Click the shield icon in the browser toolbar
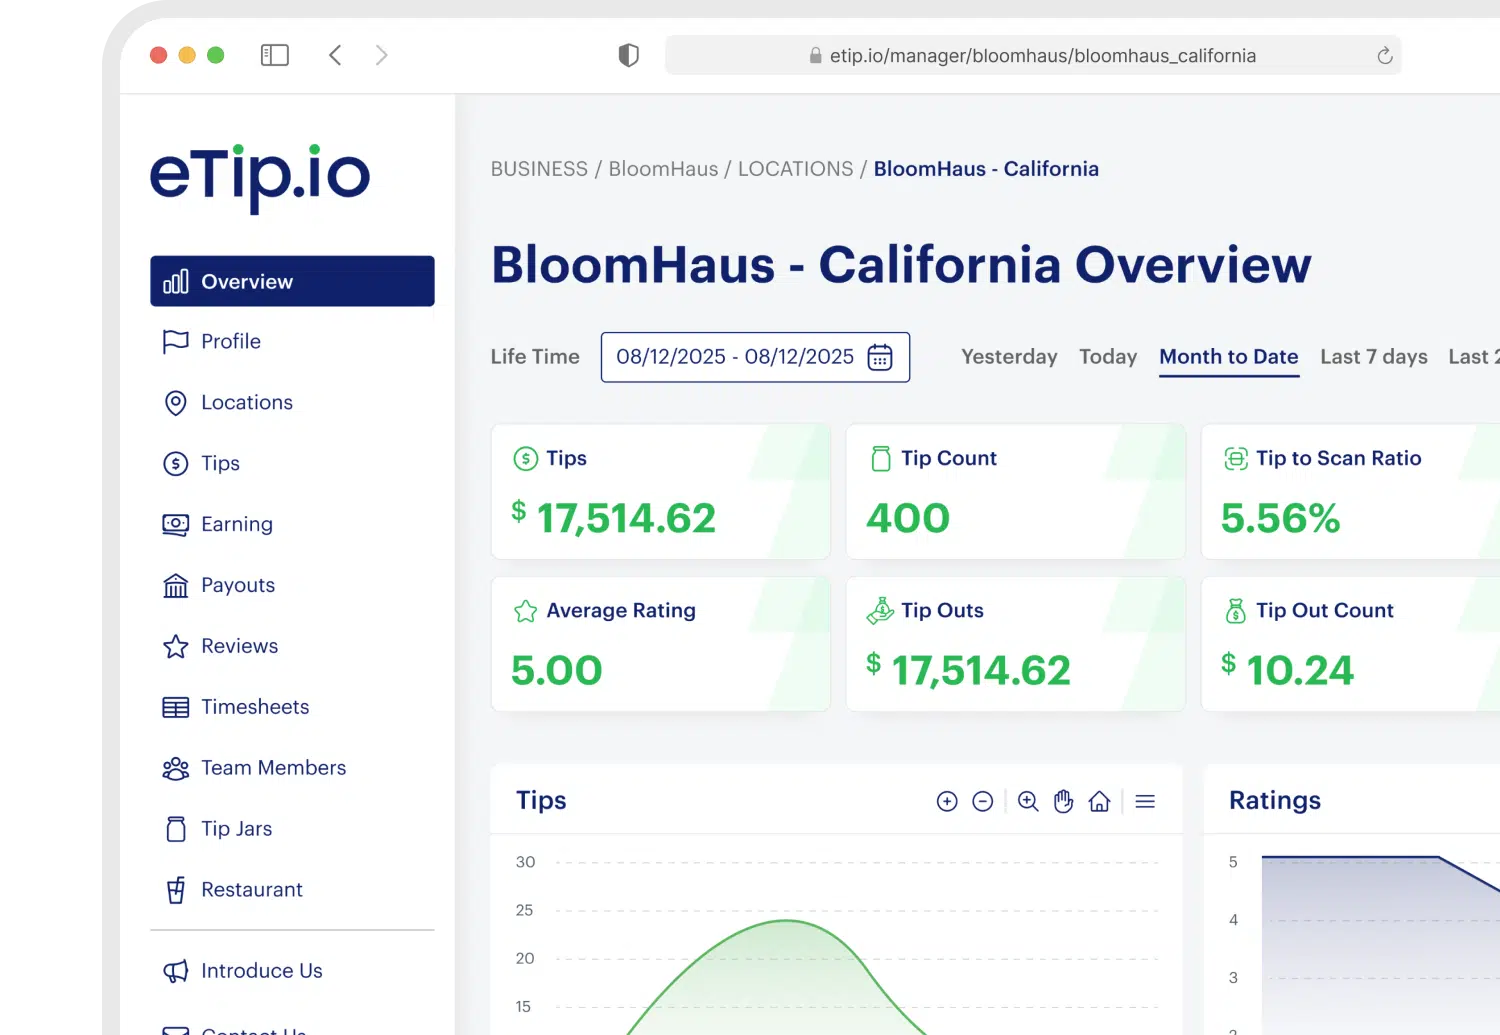 coord(628,55)
